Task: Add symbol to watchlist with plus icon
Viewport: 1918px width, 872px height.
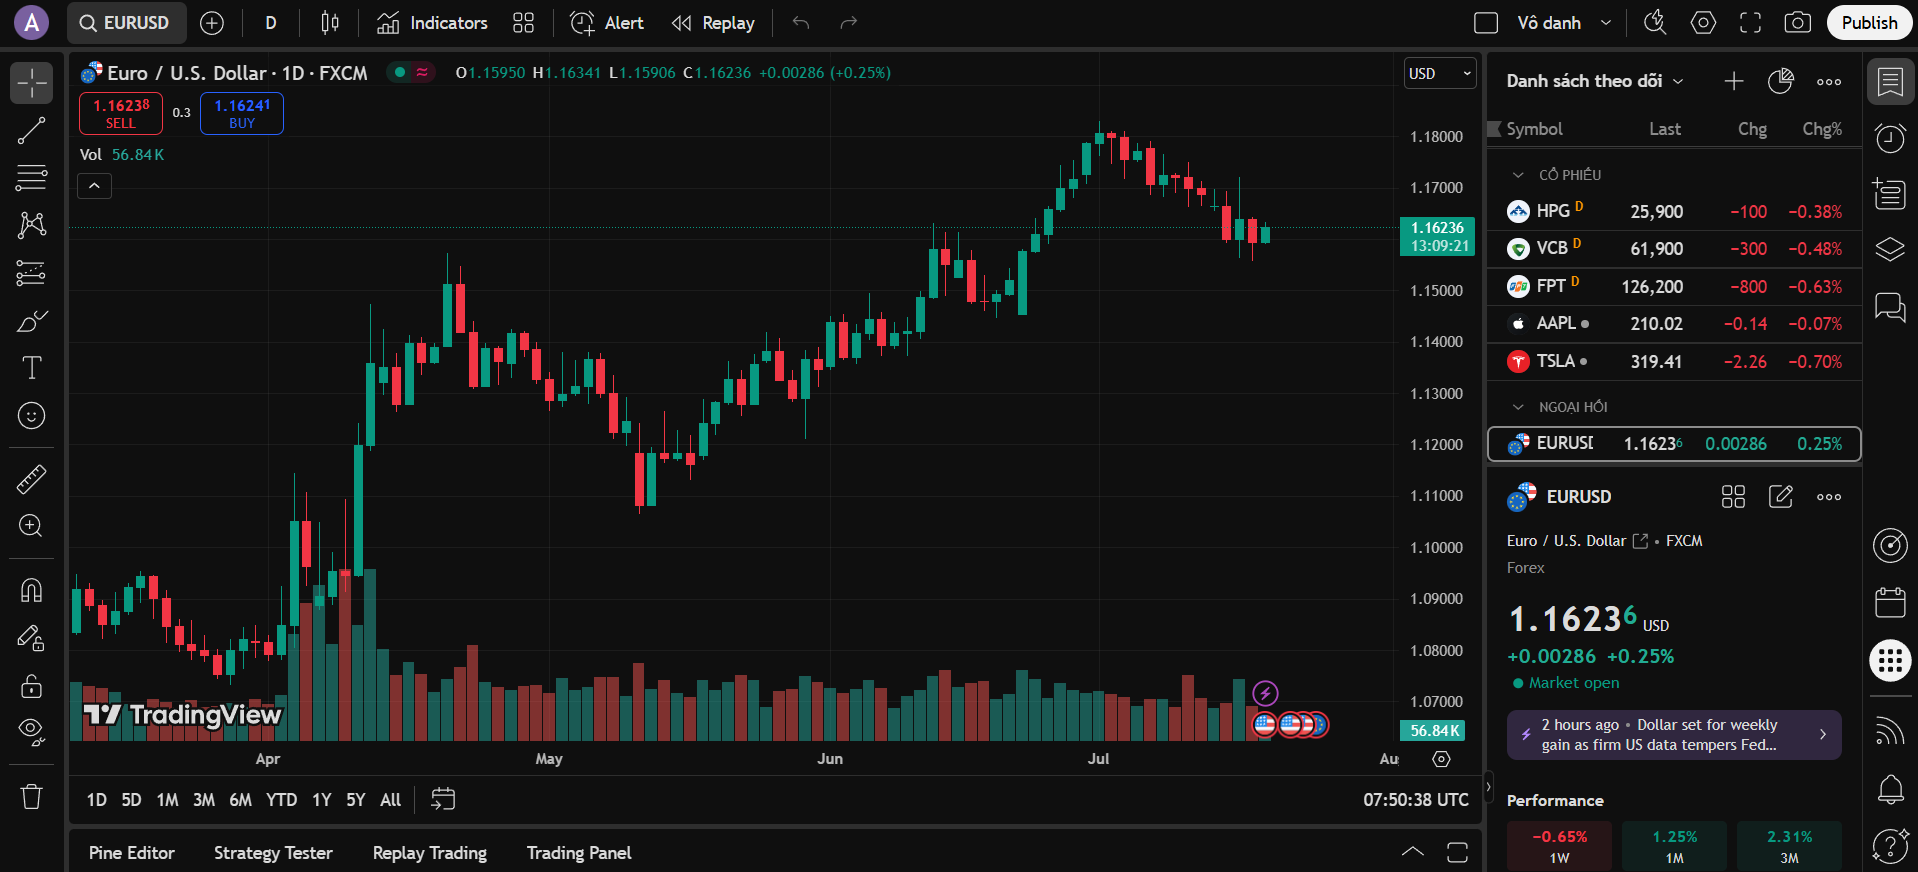Action: coord(1734,81)
